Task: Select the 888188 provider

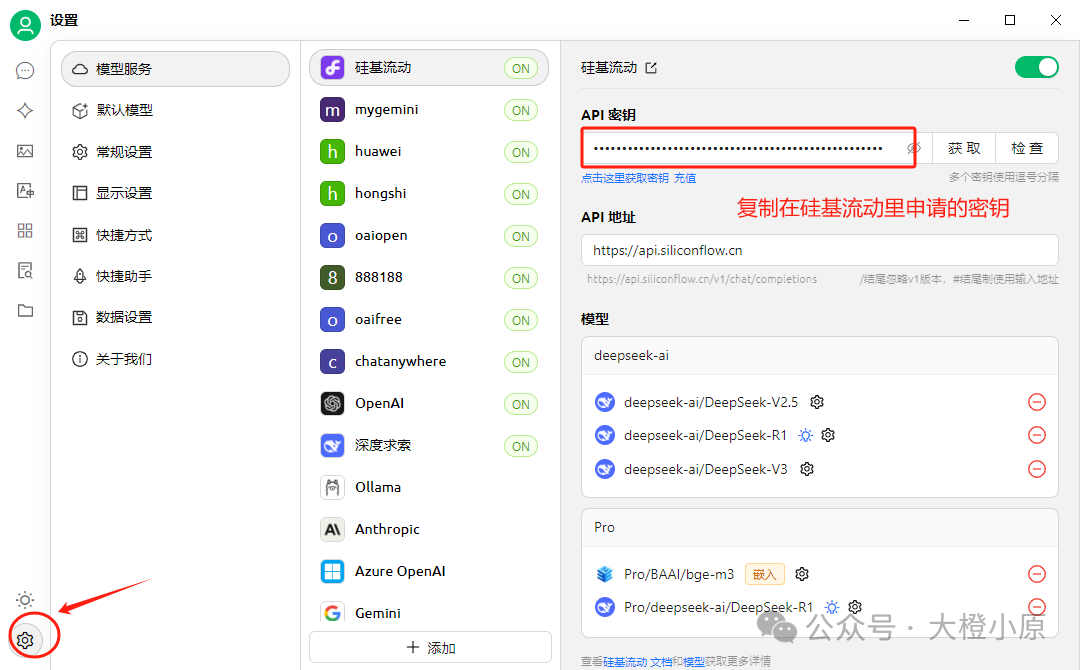Action: pyautogui.click(x=429, y=278)
